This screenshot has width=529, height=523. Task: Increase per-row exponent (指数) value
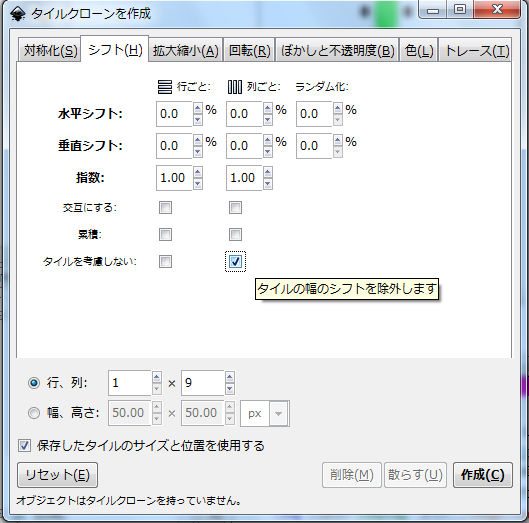(x=198, y=173)
